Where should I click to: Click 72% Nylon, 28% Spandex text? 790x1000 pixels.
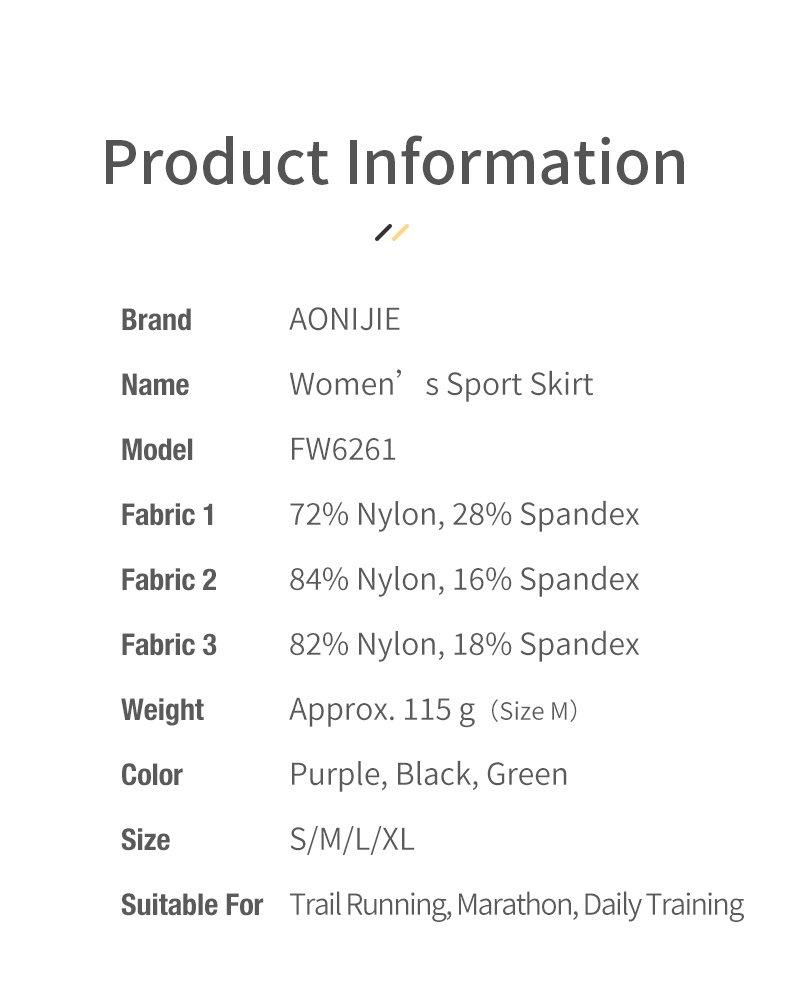coord(464,514)
